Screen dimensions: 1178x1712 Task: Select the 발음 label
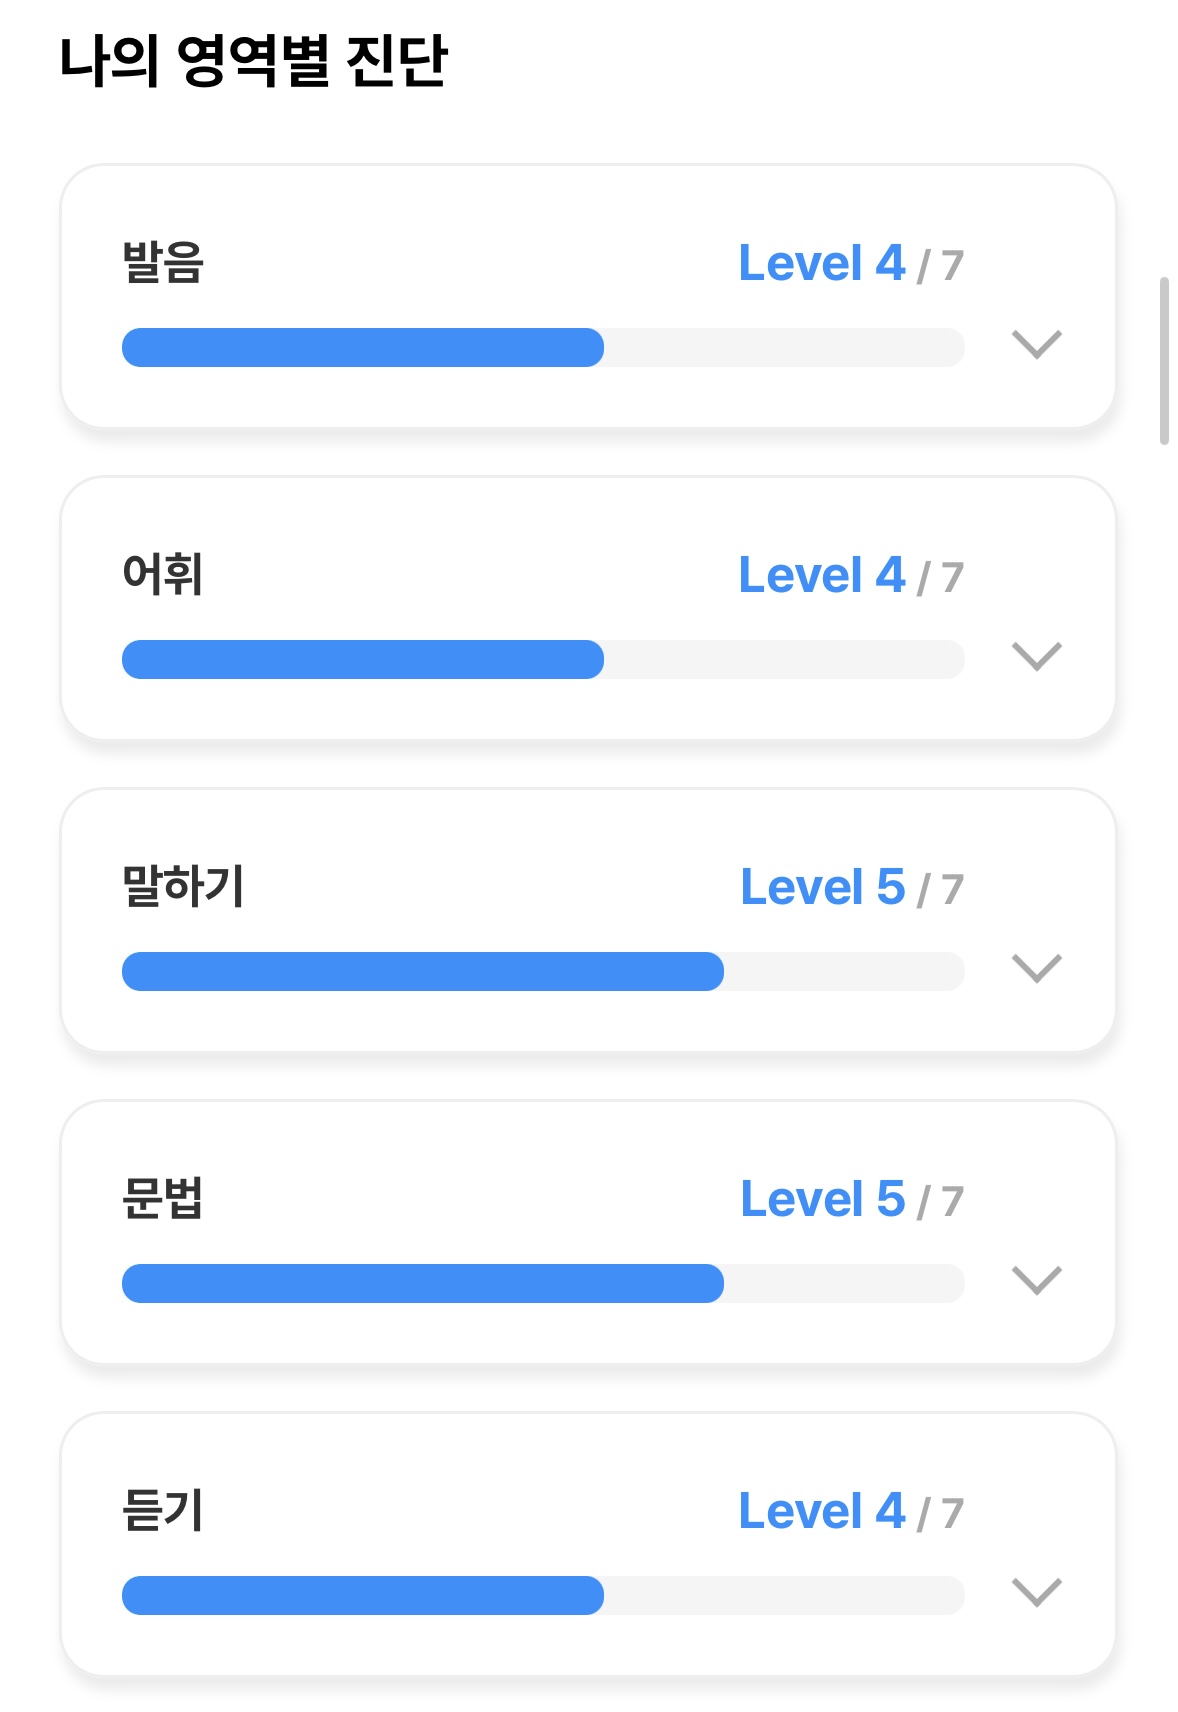tap(163, 263)
